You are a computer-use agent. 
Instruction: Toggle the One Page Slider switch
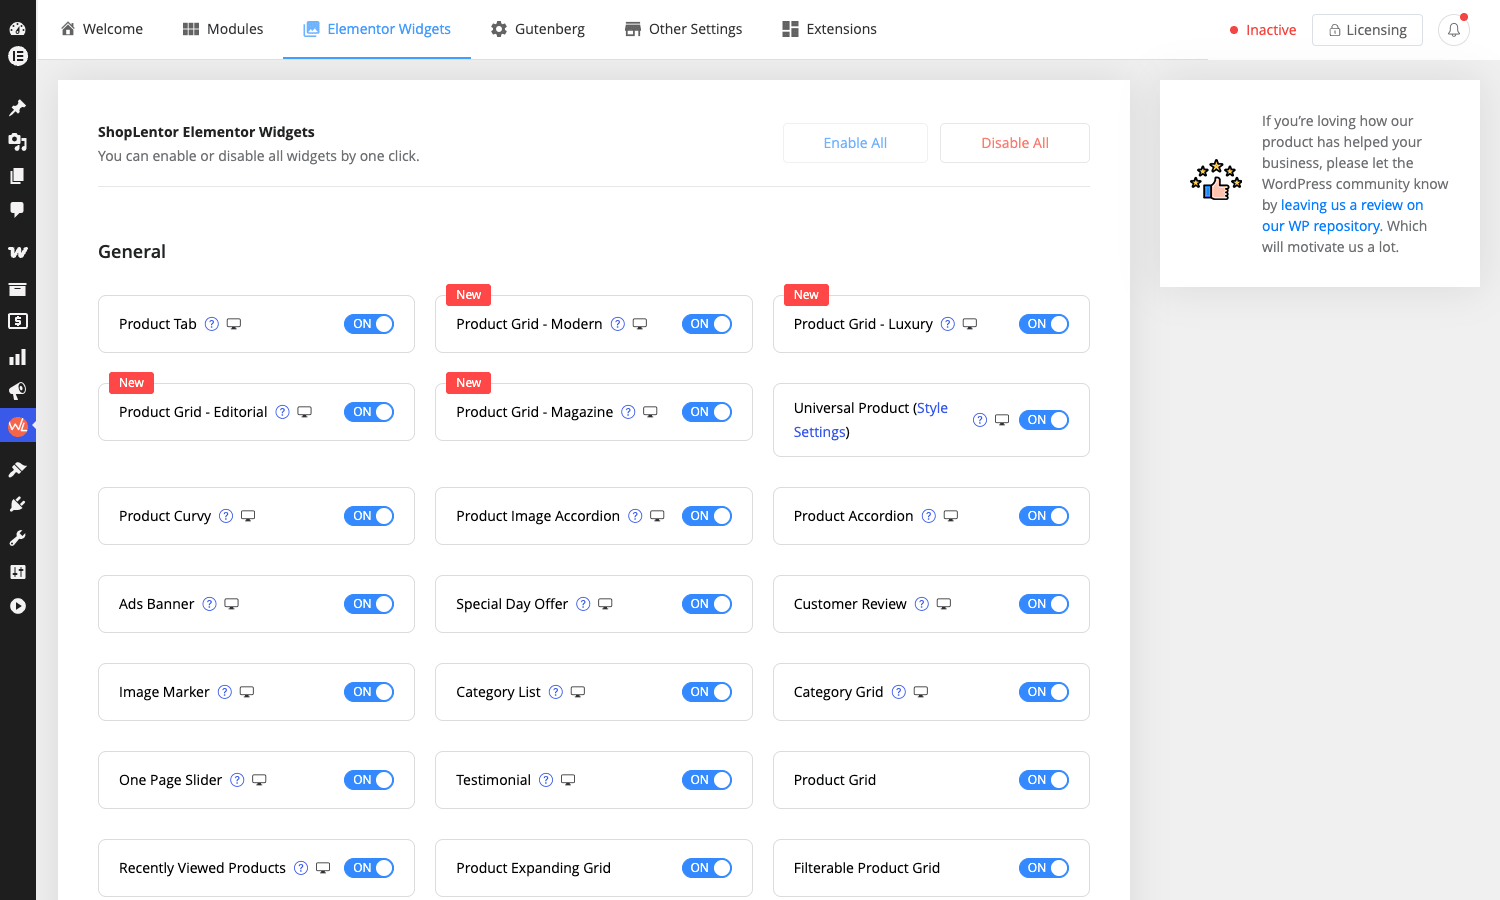pos(369,780)
